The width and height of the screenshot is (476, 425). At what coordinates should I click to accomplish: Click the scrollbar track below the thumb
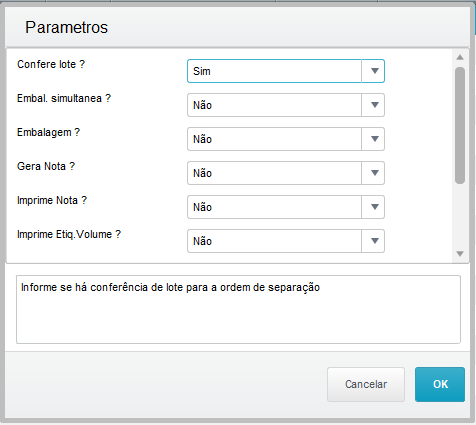coord(460,217)
